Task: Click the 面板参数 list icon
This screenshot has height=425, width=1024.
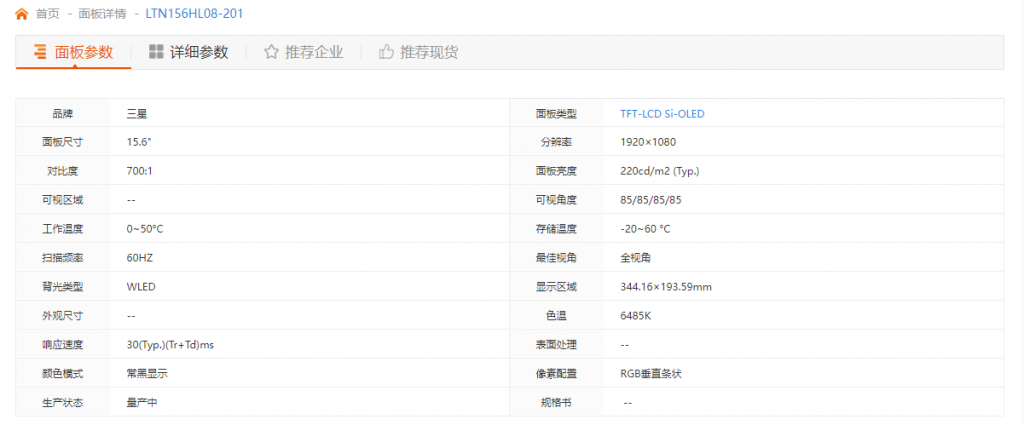Action: pyautogui.click(x=40, y=52)
